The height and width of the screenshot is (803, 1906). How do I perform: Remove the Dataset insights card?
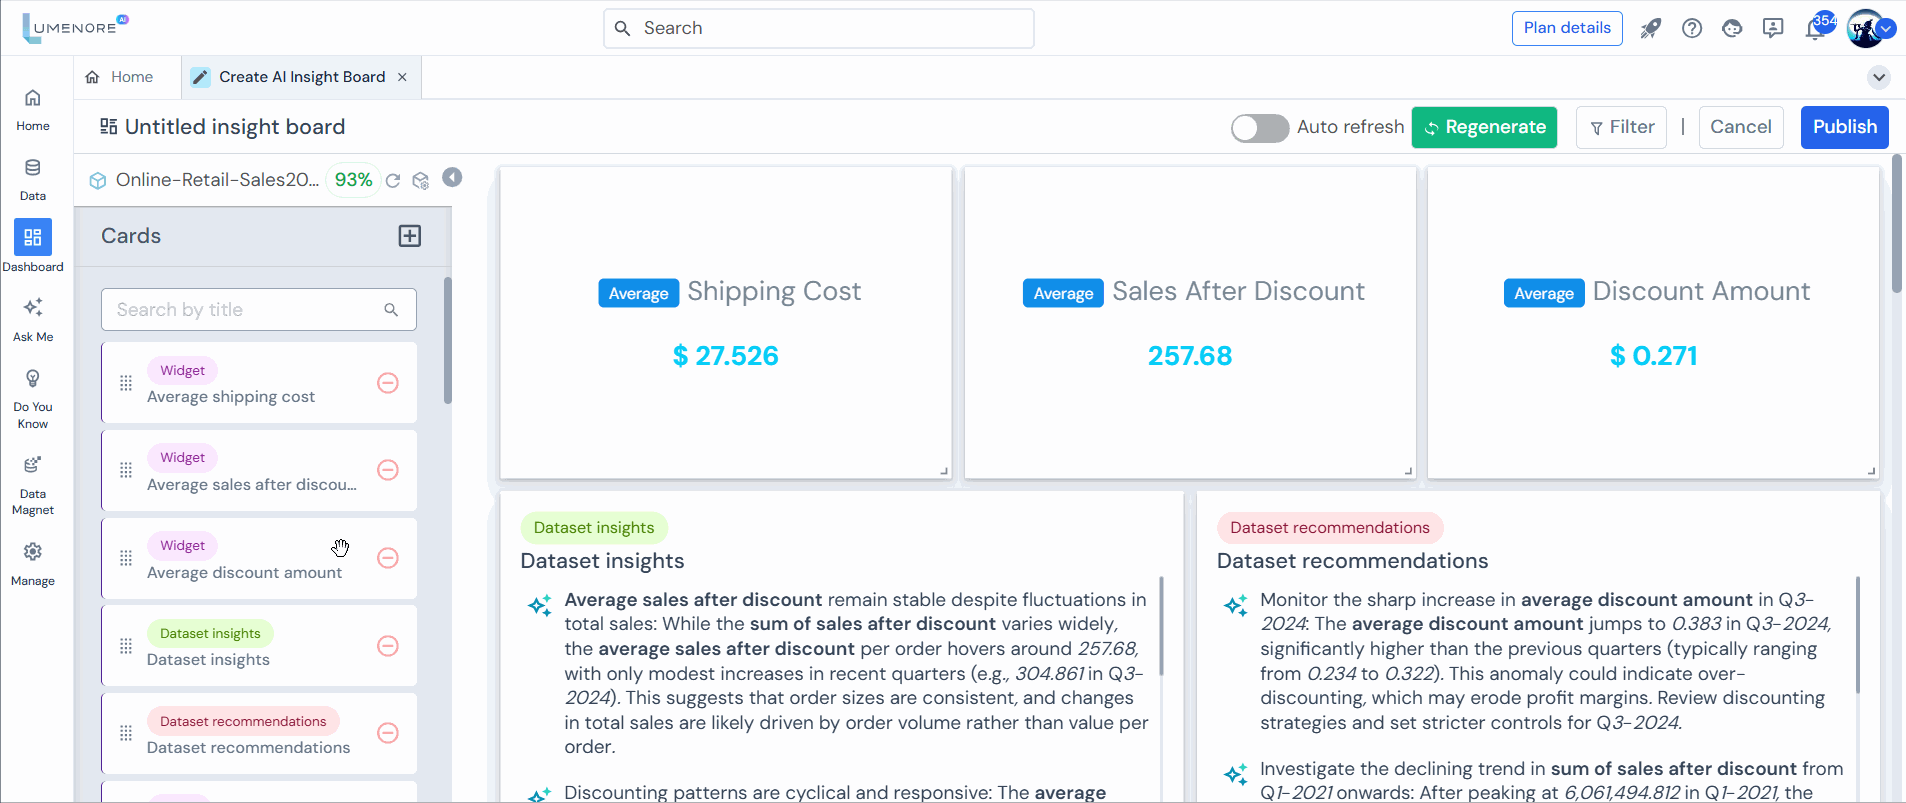pos(388,646)
